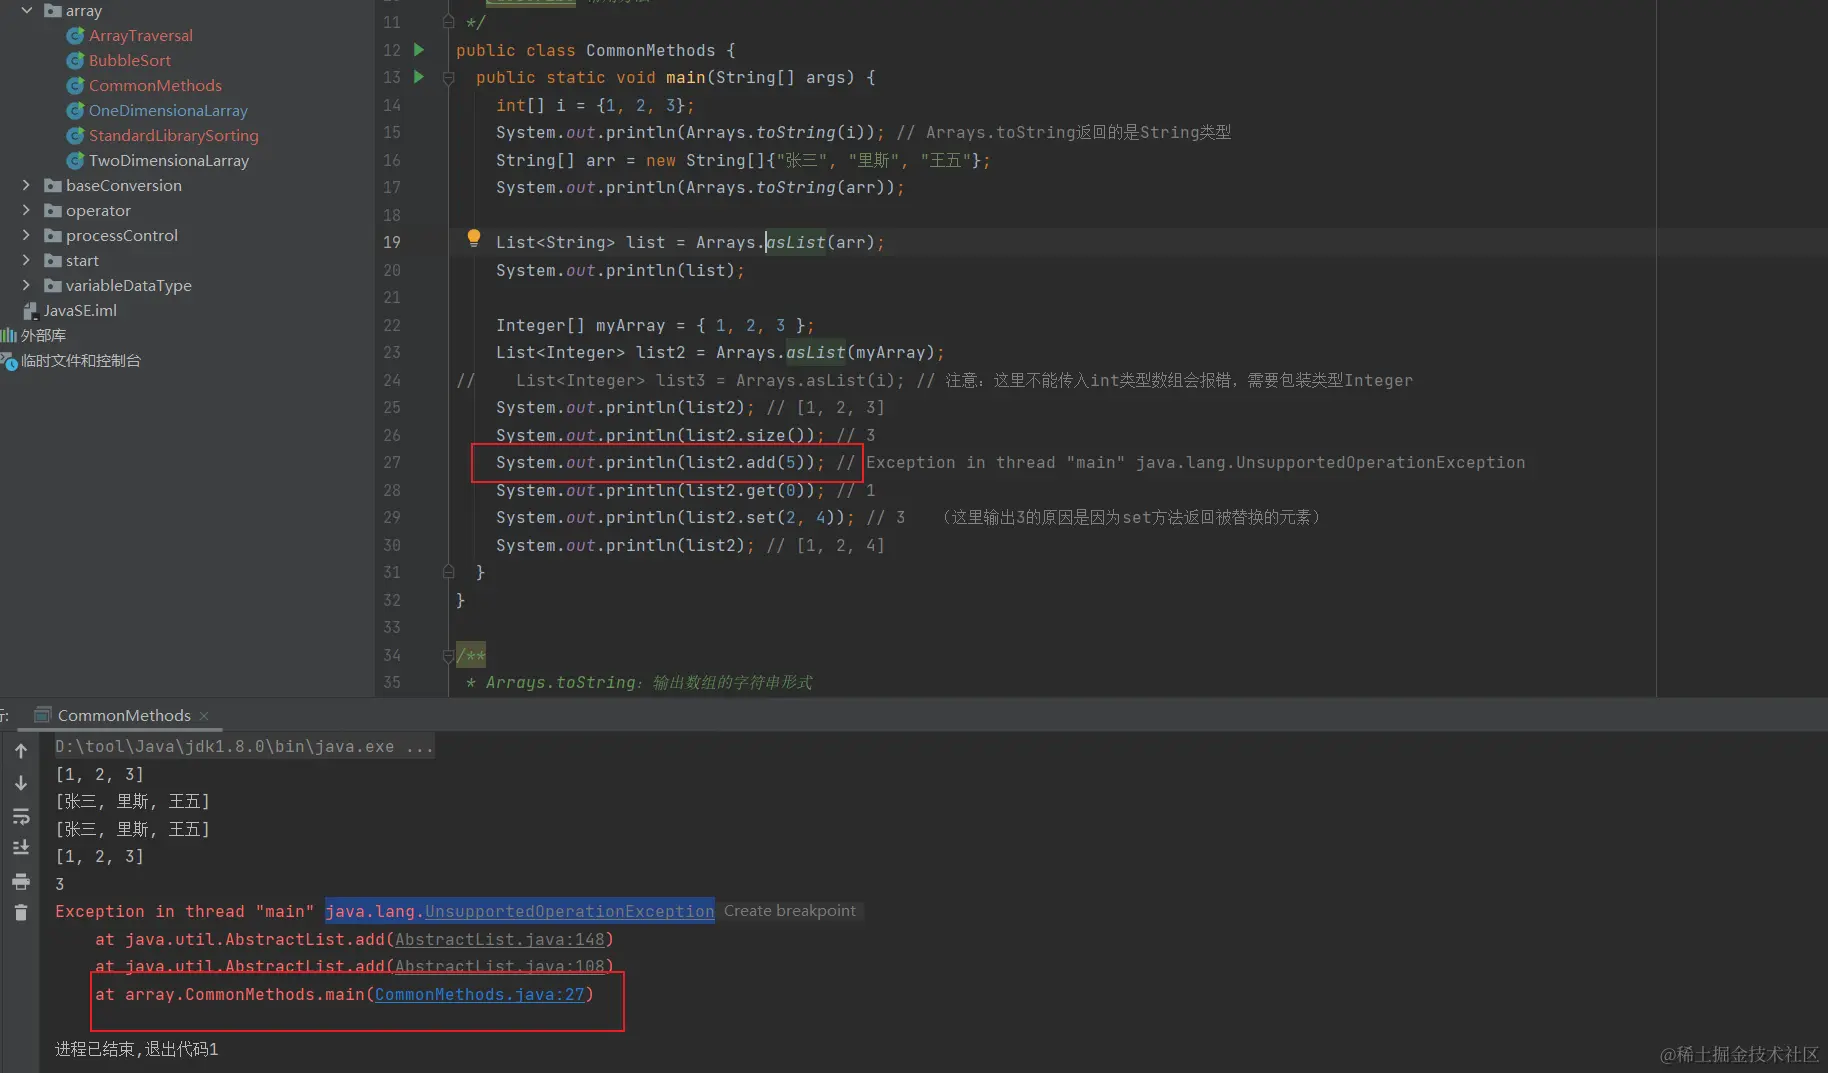Fold the Javadoc comment starting at line 34

pyautogui.click(x=449, y=656)
